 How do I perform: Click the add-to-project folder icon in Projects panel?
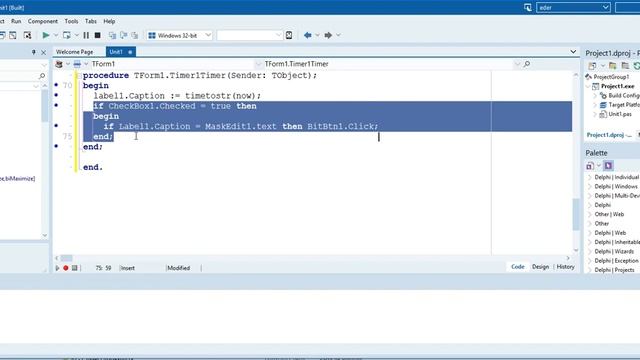(612, 66)
